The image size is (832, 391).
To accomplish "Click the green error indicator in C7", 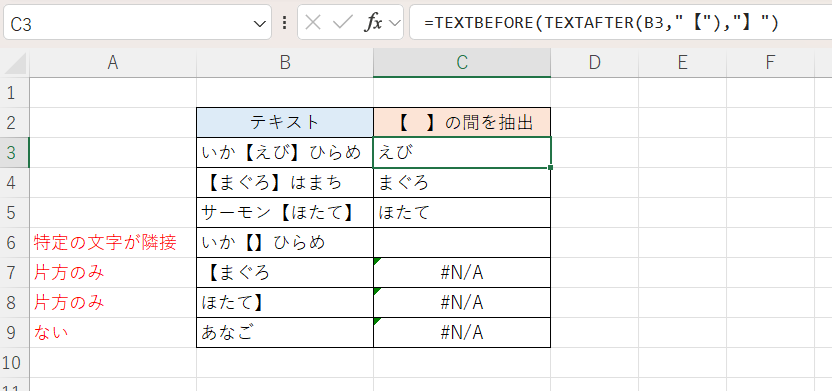I will 377,261.
